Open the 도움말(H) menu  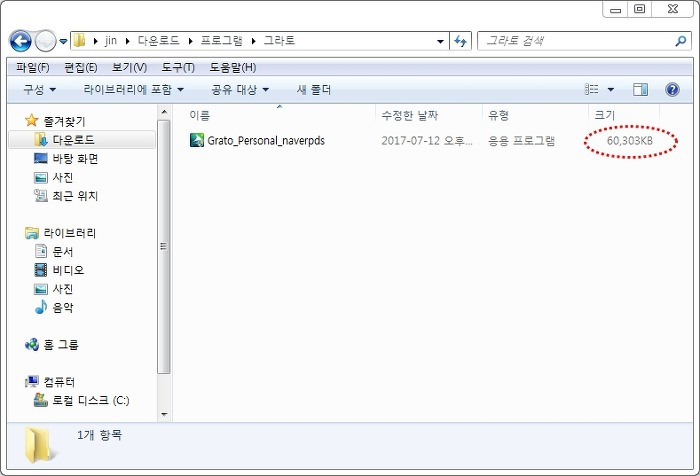click(233, 67)
